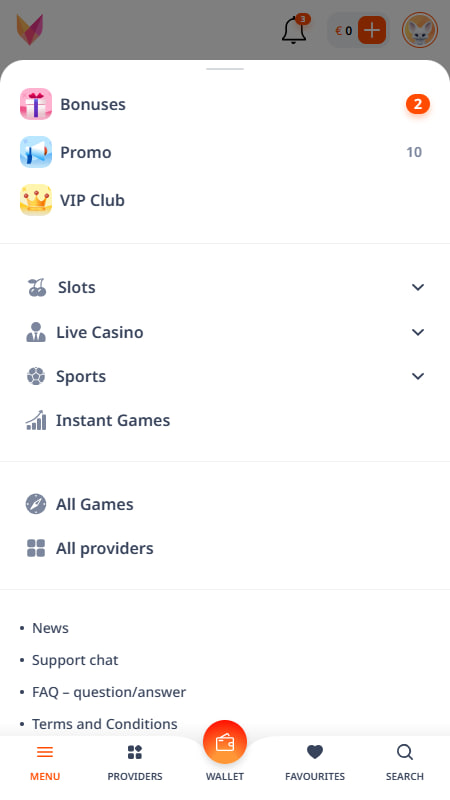This screenshot has width=450, height=800.
Task: Open the Search bottom tab
Action: 405,763
